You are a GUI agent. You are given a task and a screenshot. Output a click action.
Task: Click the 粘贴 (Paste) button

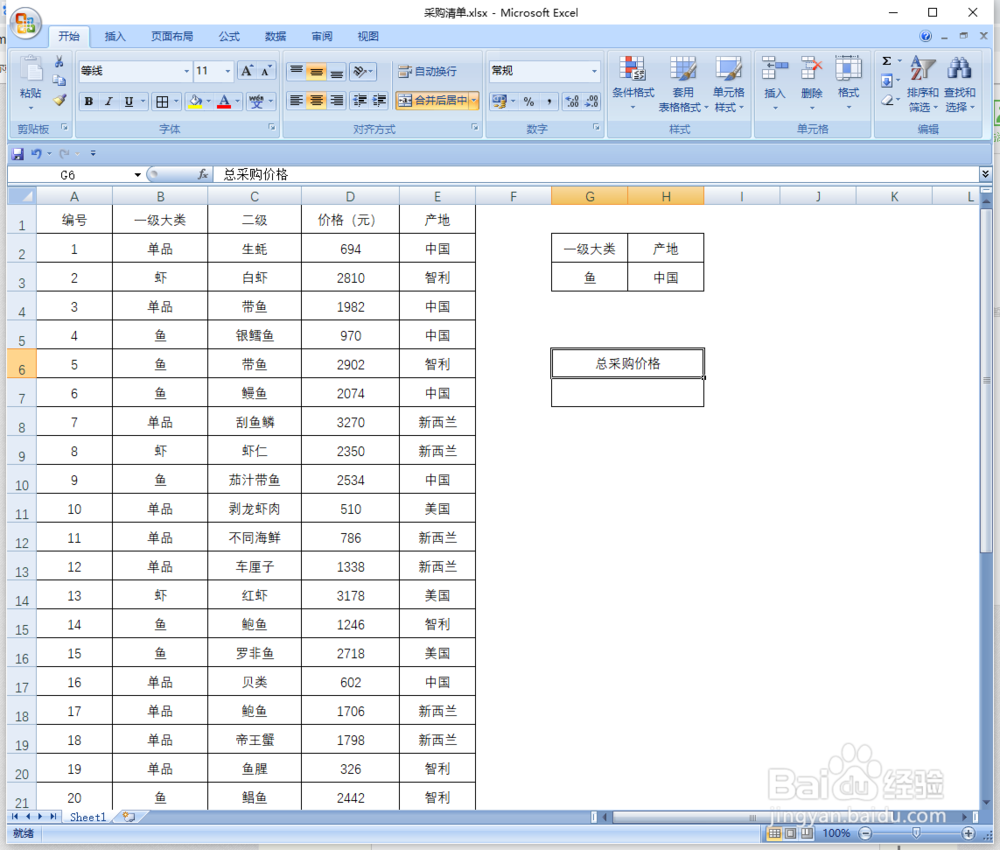coord(30,80)
